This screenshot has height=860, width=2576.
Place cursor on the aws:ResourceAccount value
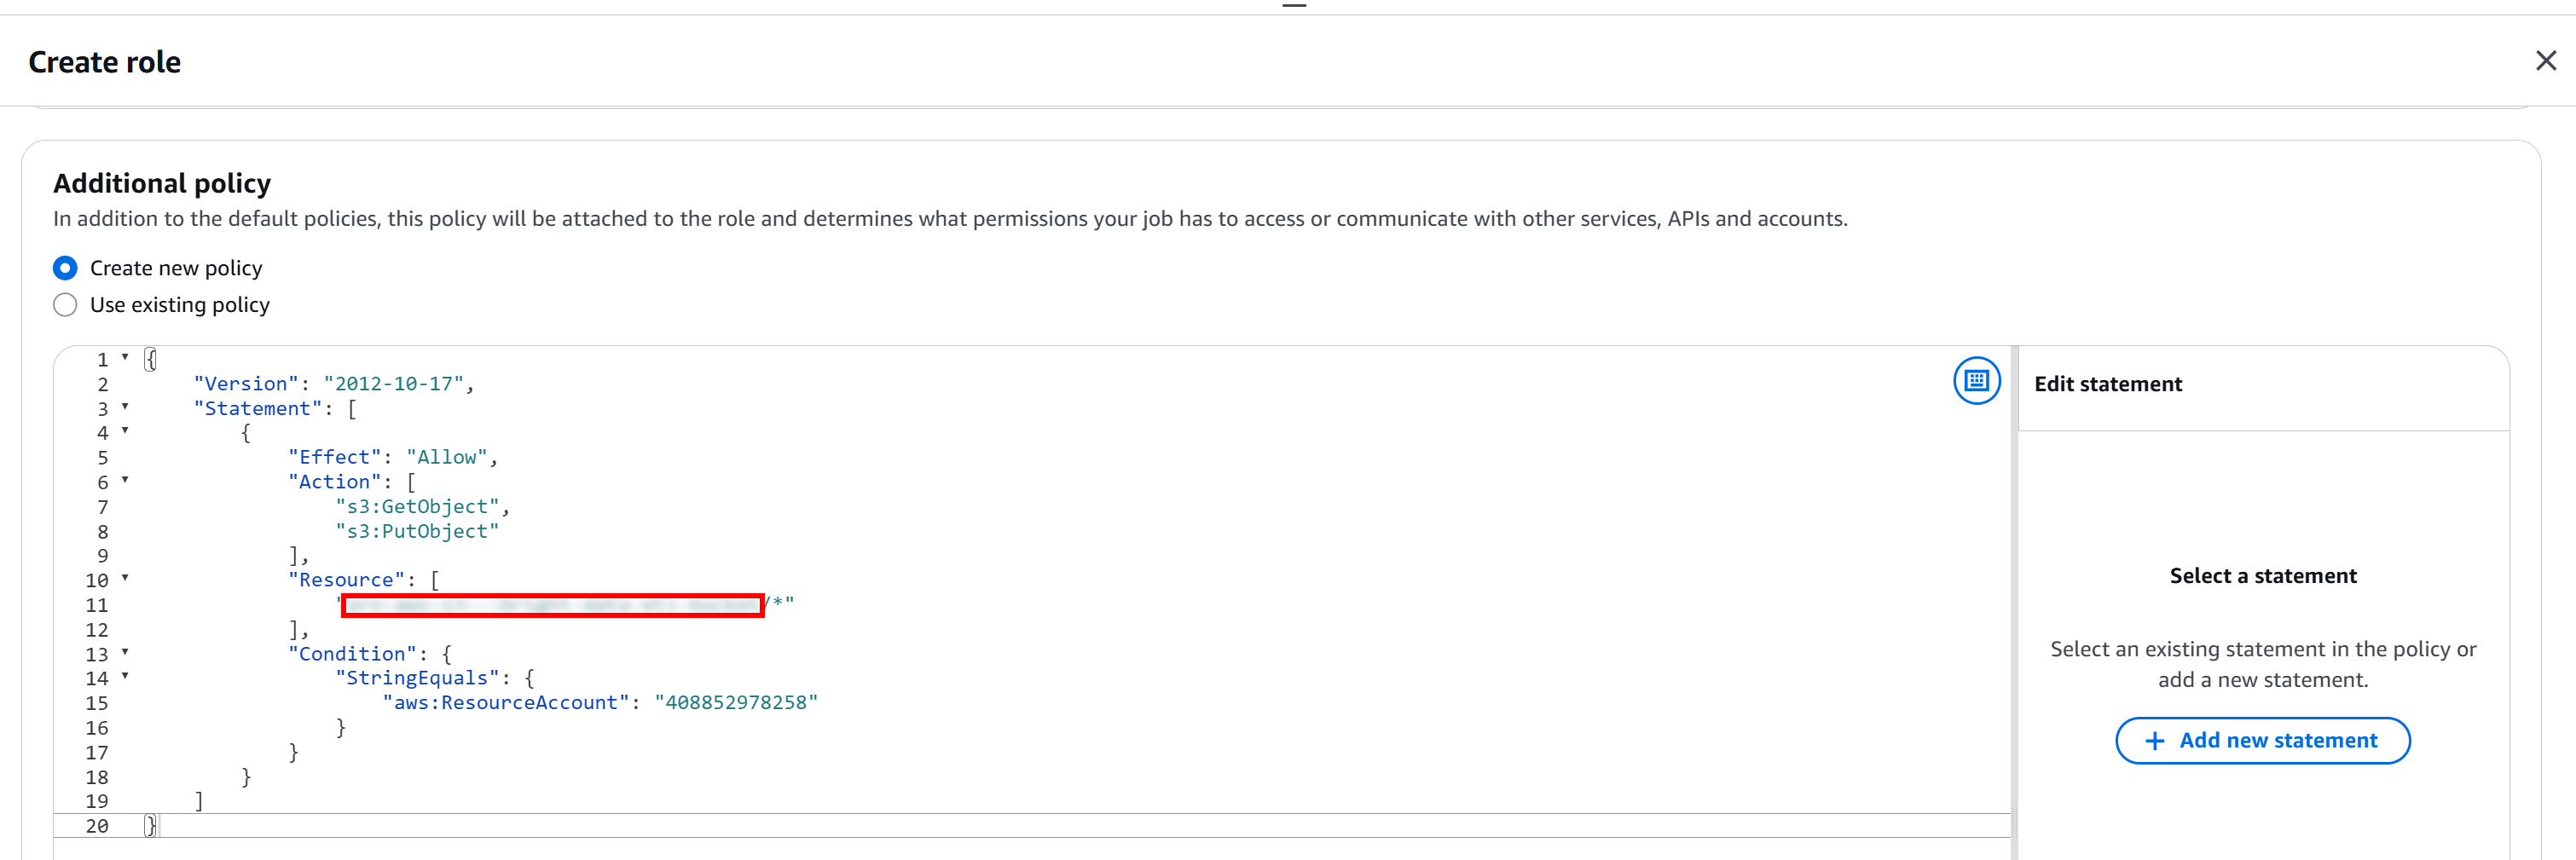(736, 703)
